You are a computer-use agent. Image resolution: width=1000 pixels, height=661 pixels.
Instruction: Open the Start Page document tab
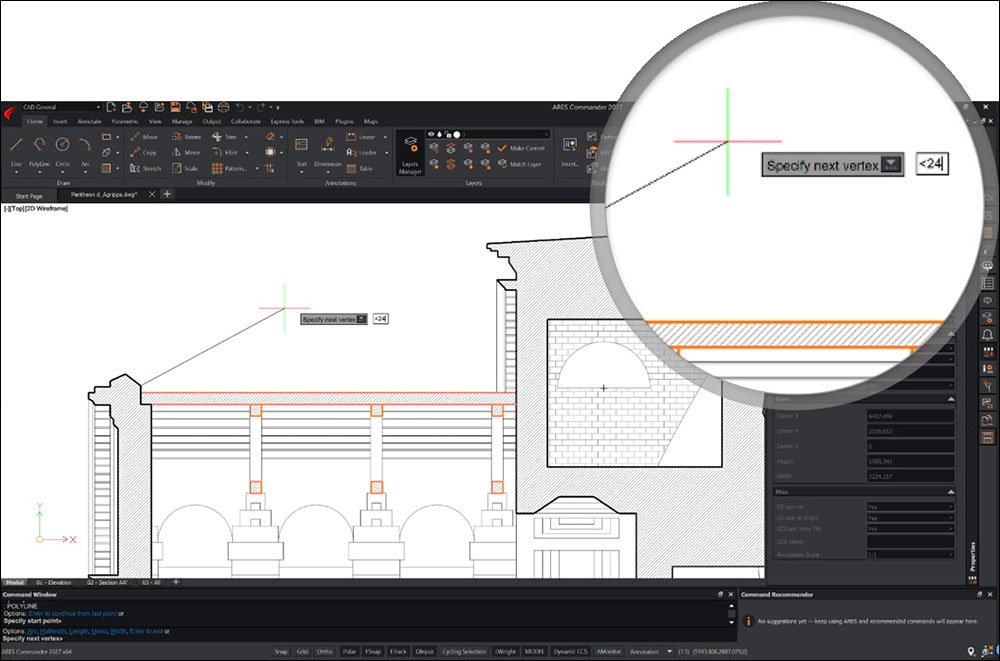coord(29,196)
